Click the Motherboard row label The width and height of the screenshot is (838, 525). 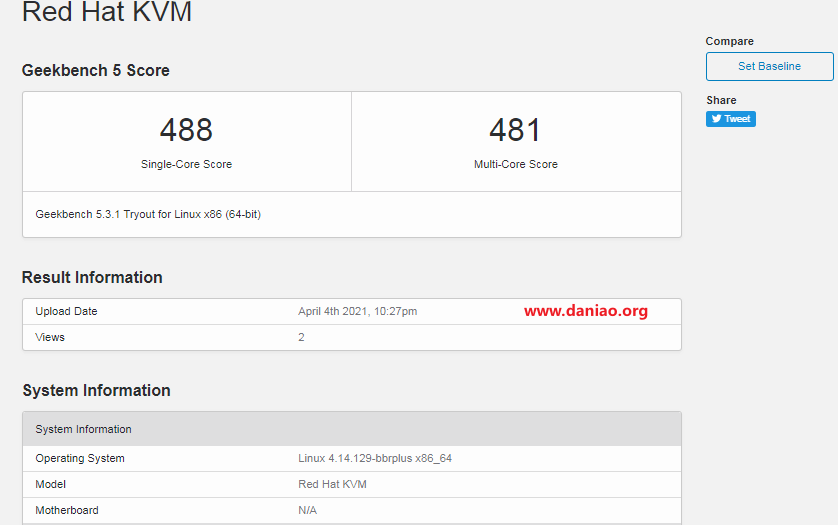click(67, 511)
